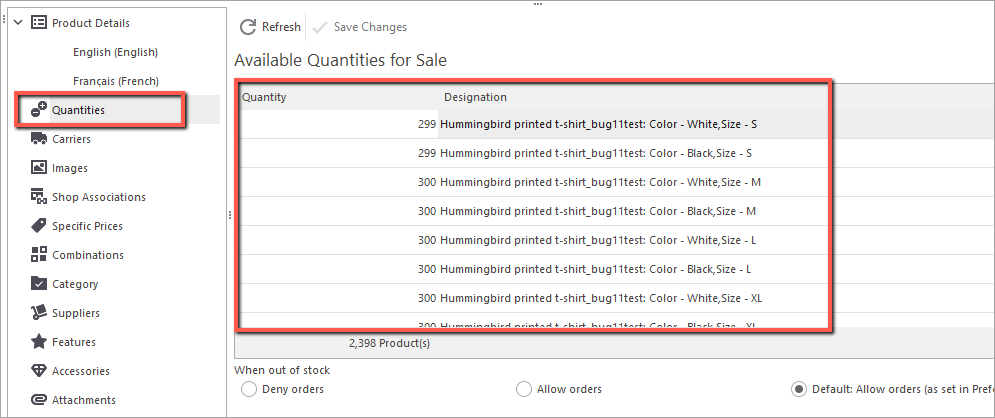Click the Combinations grid icon
995x418 pixels.
click(39, 255)
